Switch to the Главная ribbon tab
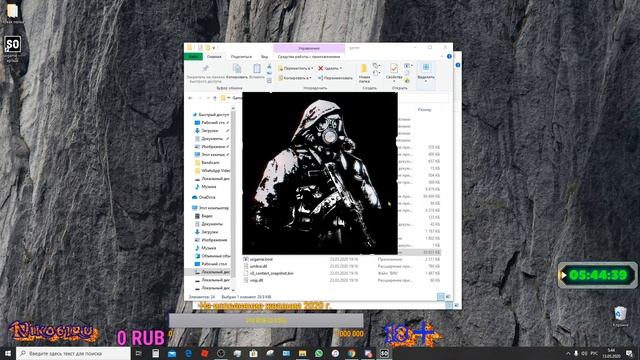Viewport: 640px width, 360px height. pos(214,57)
